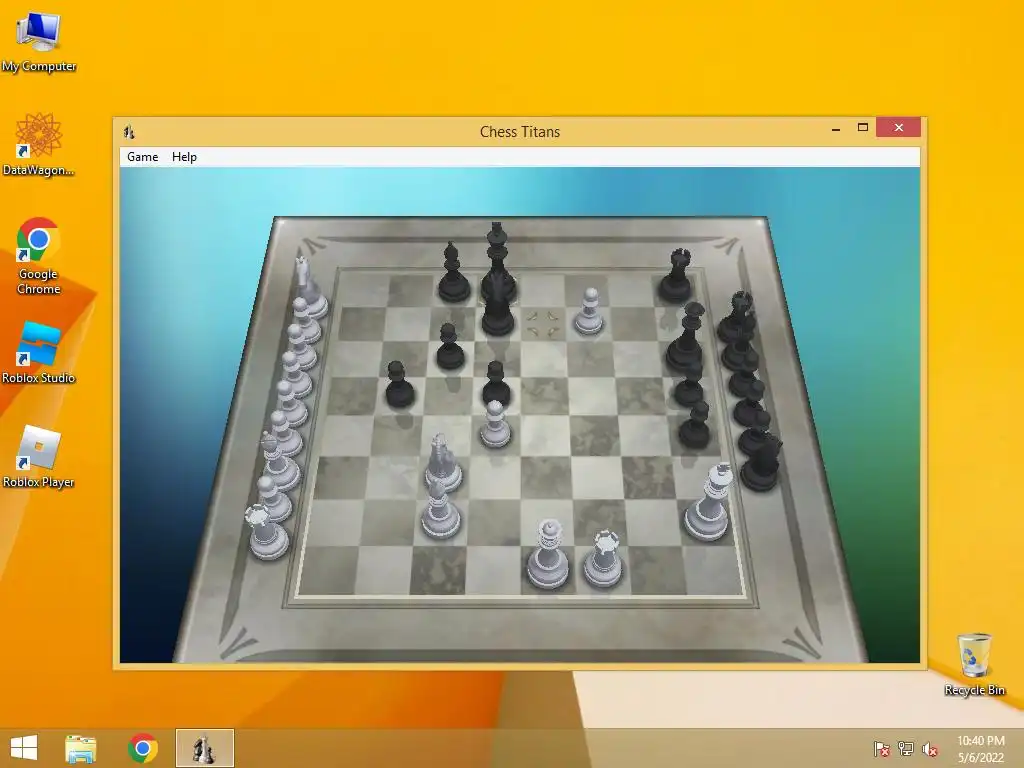Open the Game menu
Image resolution: width=1024 pixels, height=768 pixels.
(x=142, y=157)
